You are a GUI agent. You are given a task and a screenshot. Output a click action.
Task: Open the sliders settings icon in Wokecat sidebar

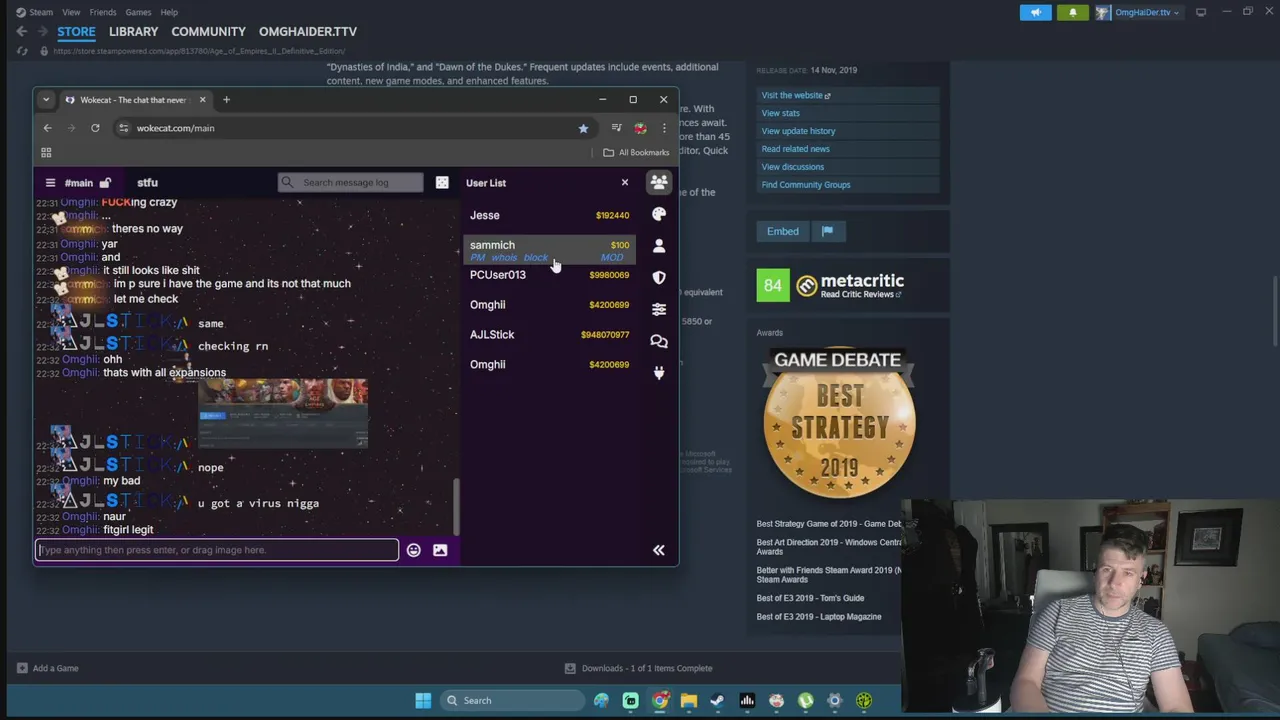(x=659, y=309)
